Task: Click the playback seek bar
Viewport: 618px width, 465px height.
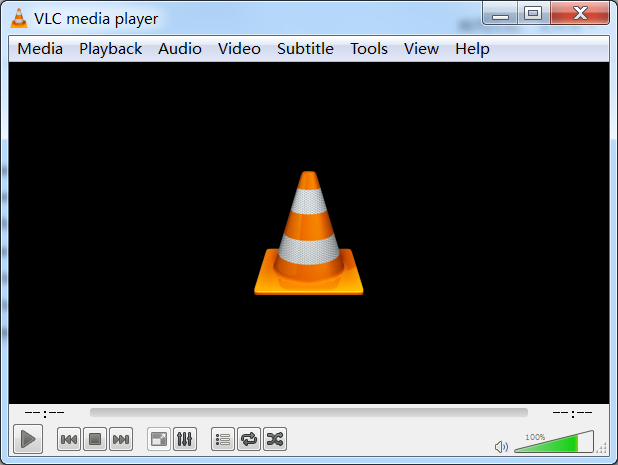Action: [x=308, y=412]
